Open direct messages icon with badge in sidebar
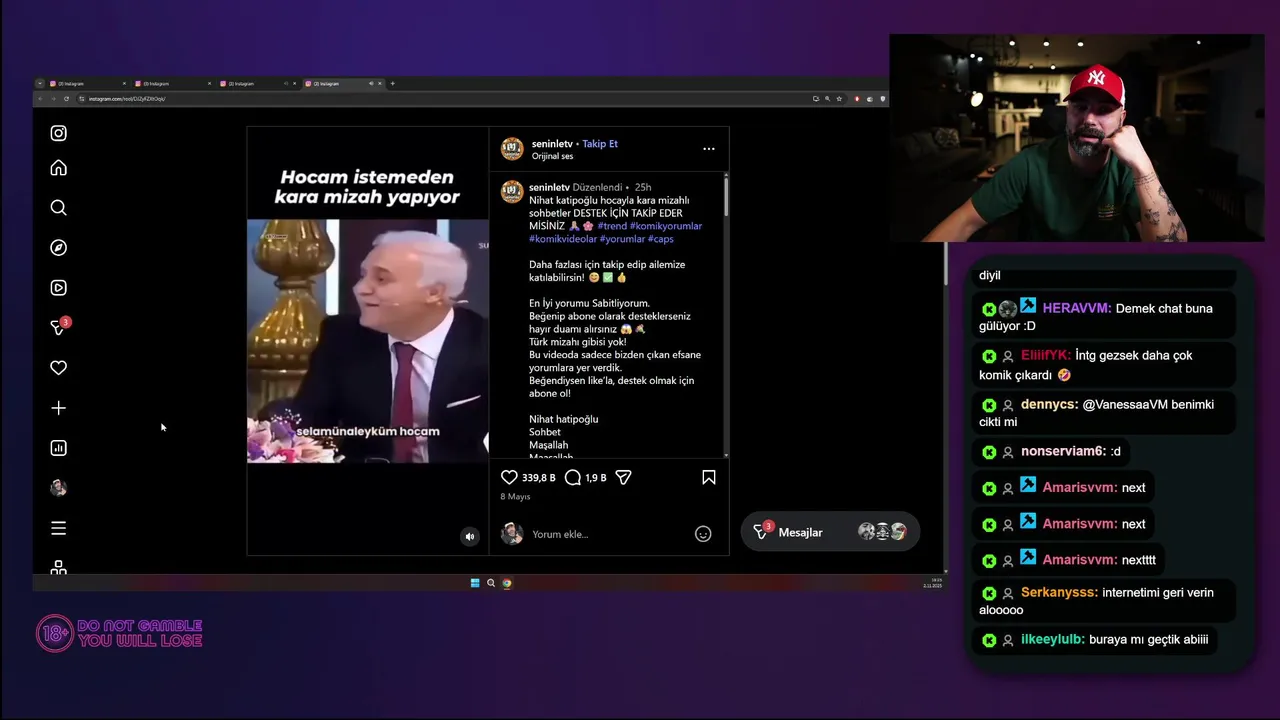Screen dimensions: 1280x720 click(x=59, y=327)
